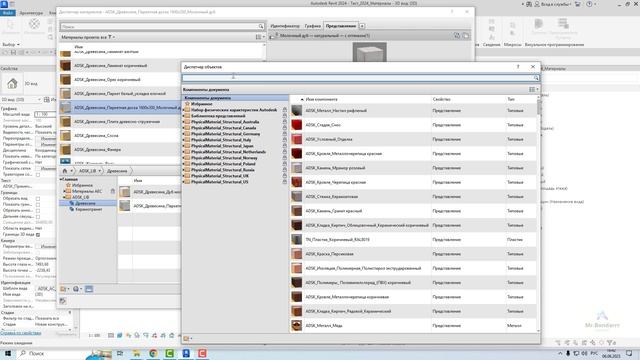The height and width of the screenshot is (360, 640).
Task: Pick ADSK_Кровля_Металлочерепица красная thumbnail
Action: [297, 153]
